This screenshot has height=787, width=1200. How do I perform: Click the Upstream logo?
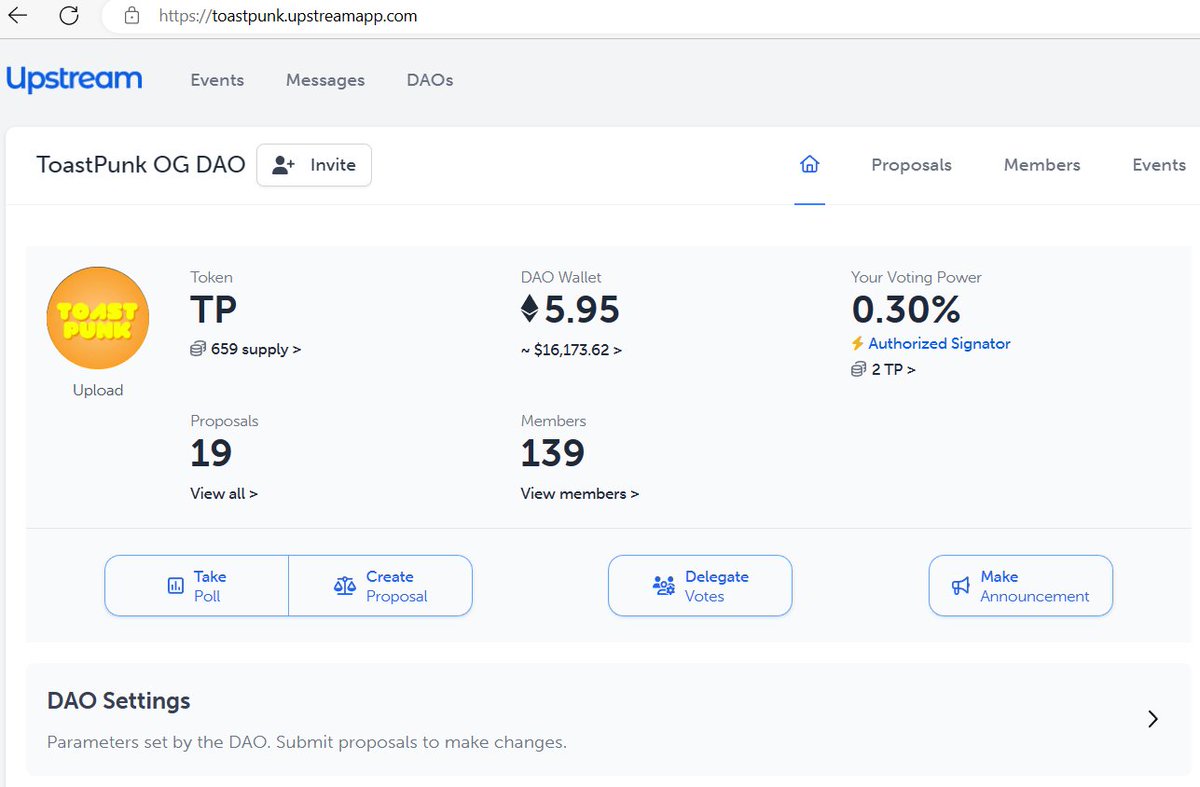pos(74,79)
